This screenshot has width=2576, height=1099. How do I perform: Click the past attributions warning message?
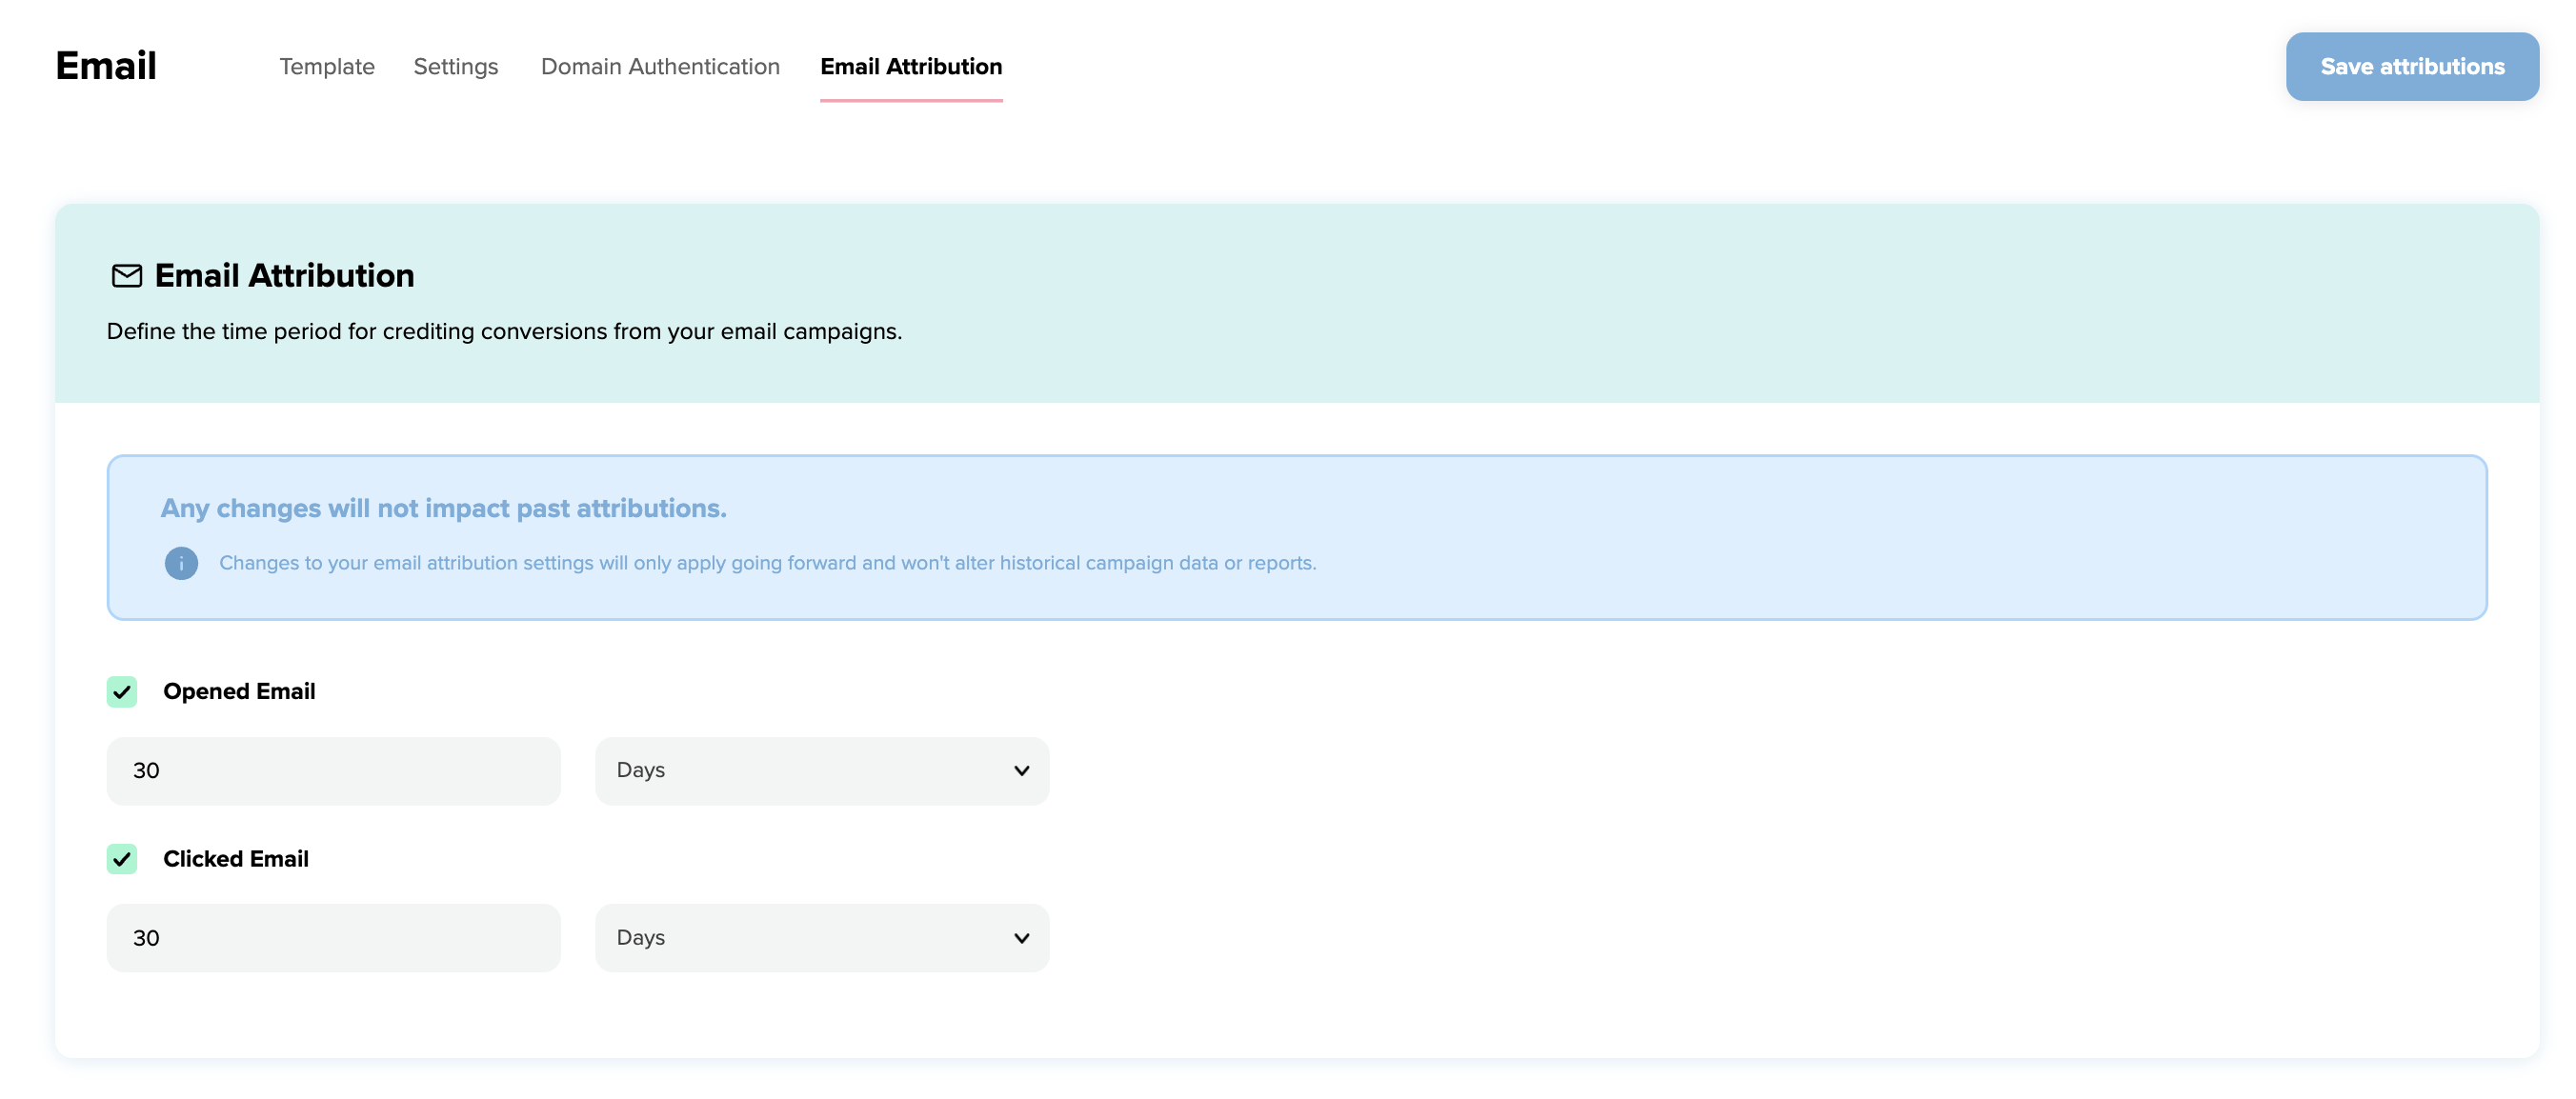(443, 508)
